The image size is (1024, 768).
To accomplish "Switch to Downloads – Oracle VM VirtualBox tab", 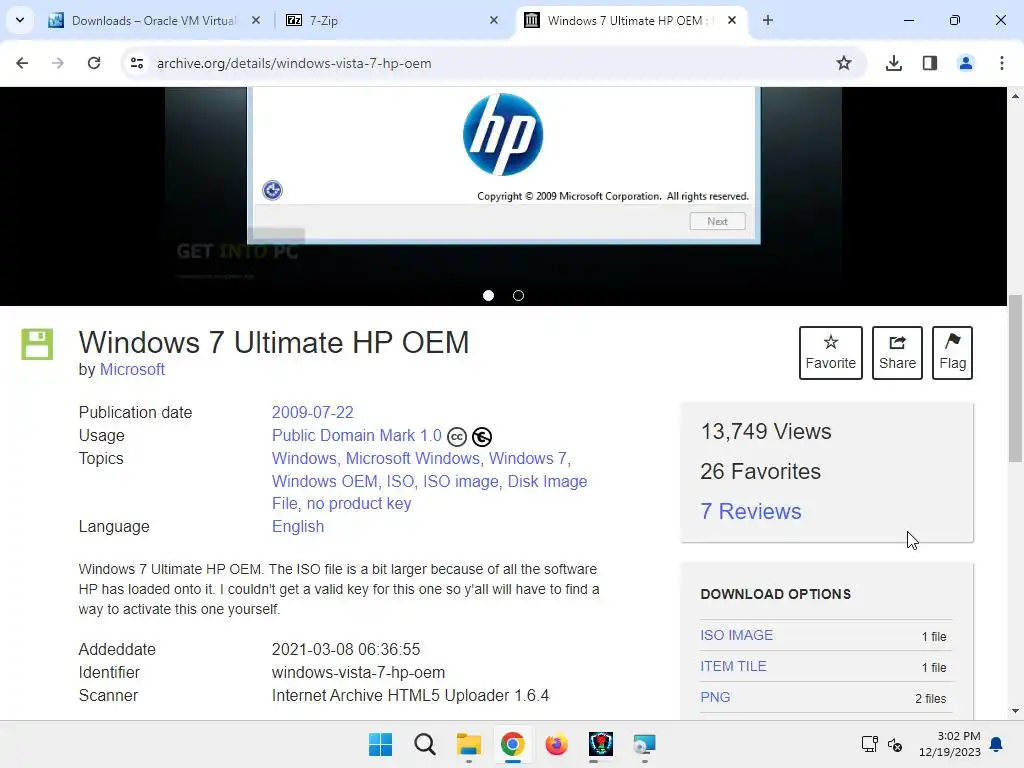I will coord(153,21).
